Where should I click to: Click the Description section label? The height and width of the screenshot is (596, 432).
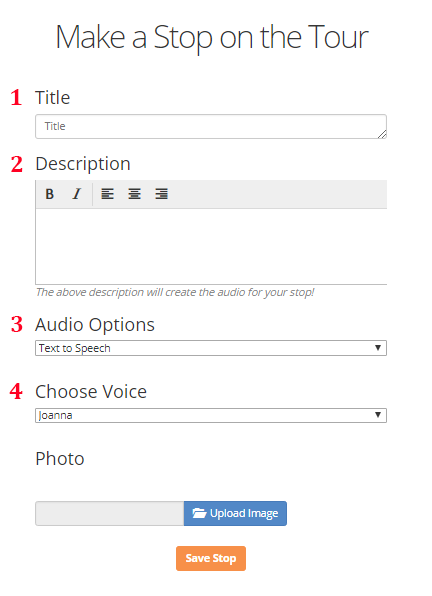point(83,164)
